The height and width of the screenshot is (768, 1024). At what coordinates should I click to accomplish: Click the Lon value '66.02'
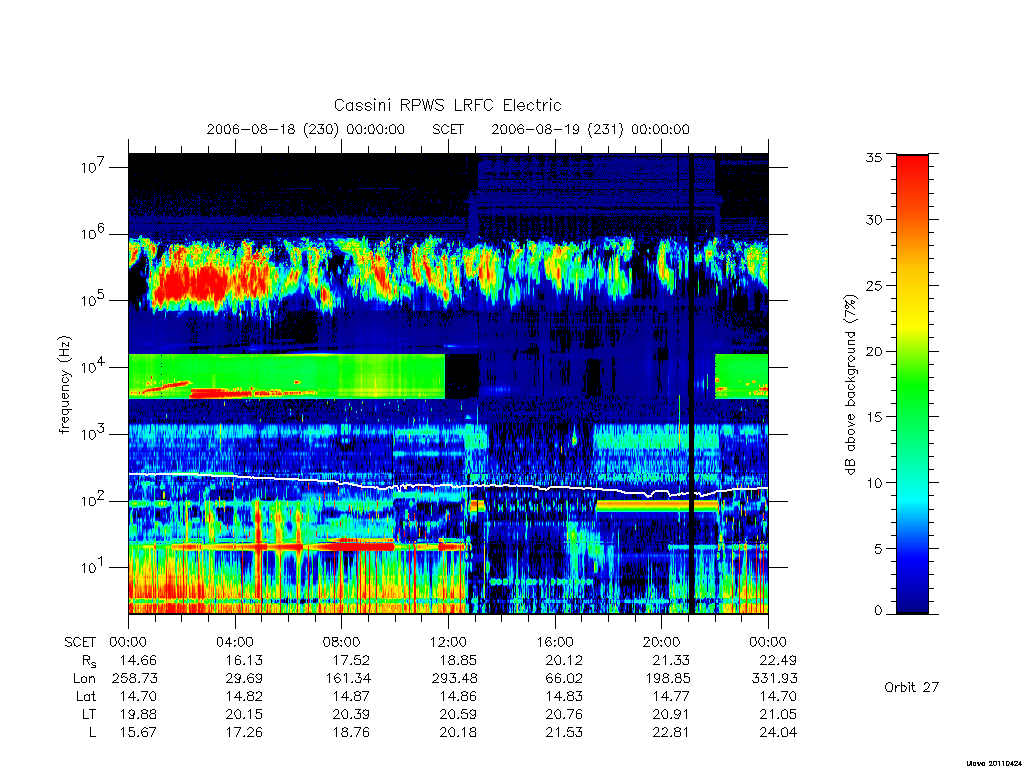click(564, 679)
